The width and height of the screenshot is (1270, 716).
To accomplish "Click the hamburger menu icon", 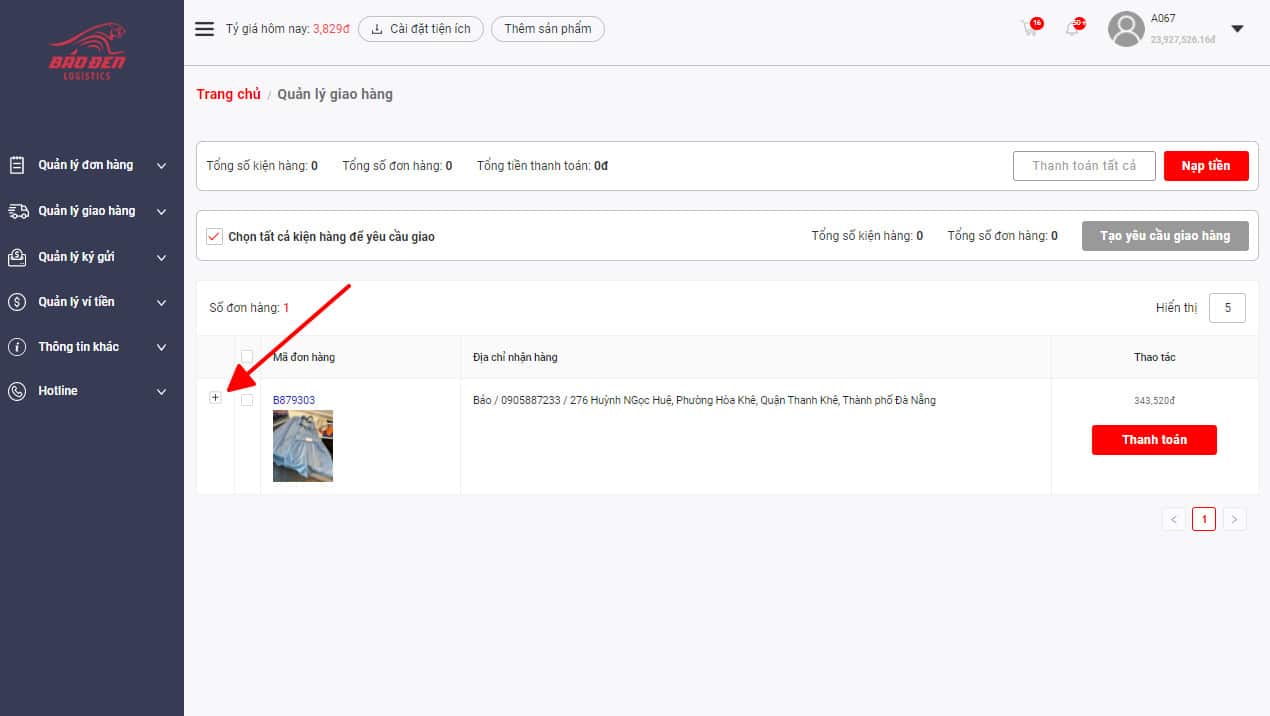I will [204, 29].
